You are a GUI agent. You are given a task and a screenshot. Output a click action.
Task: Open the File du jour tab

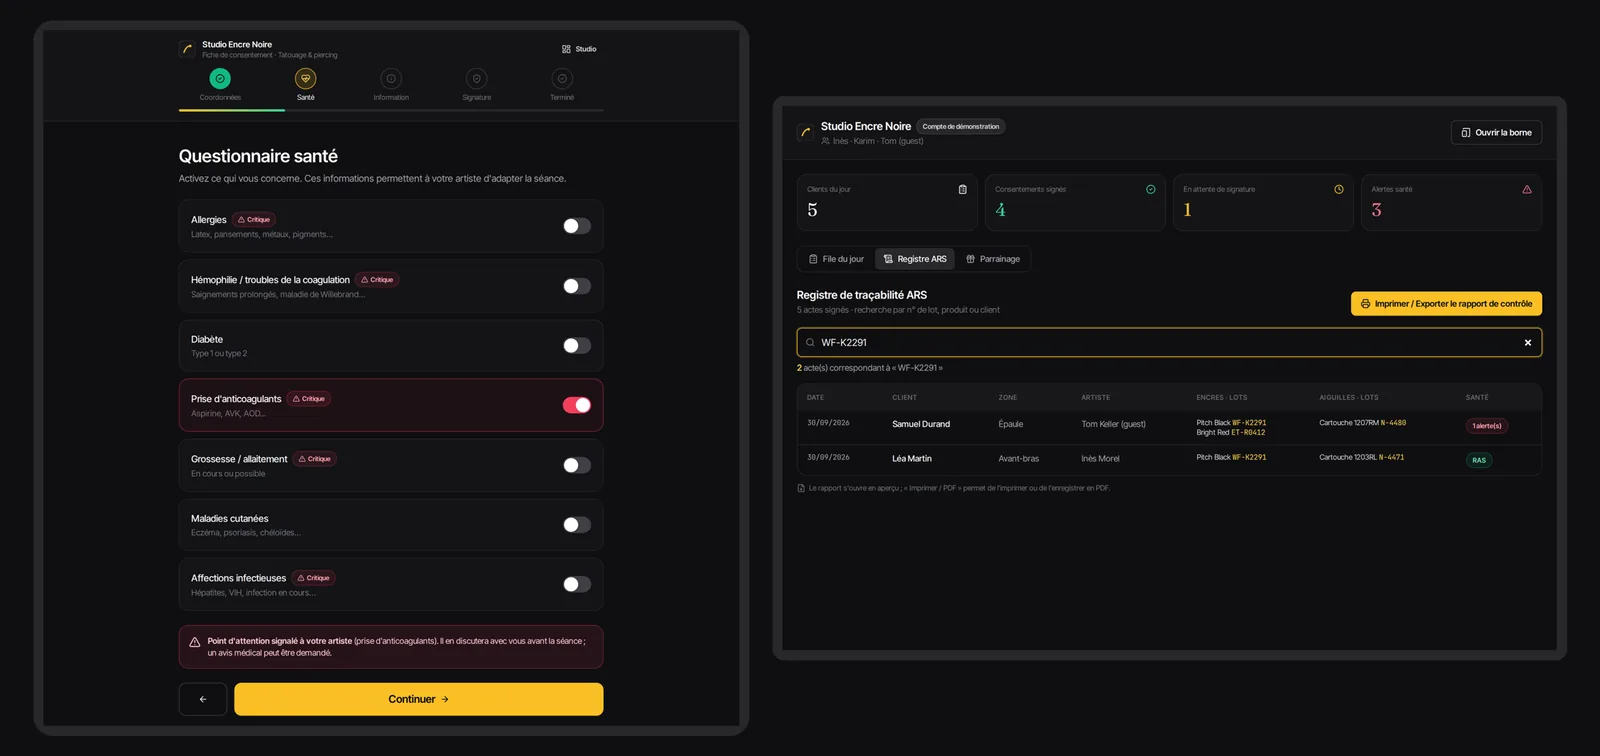[x=836, y=259]
